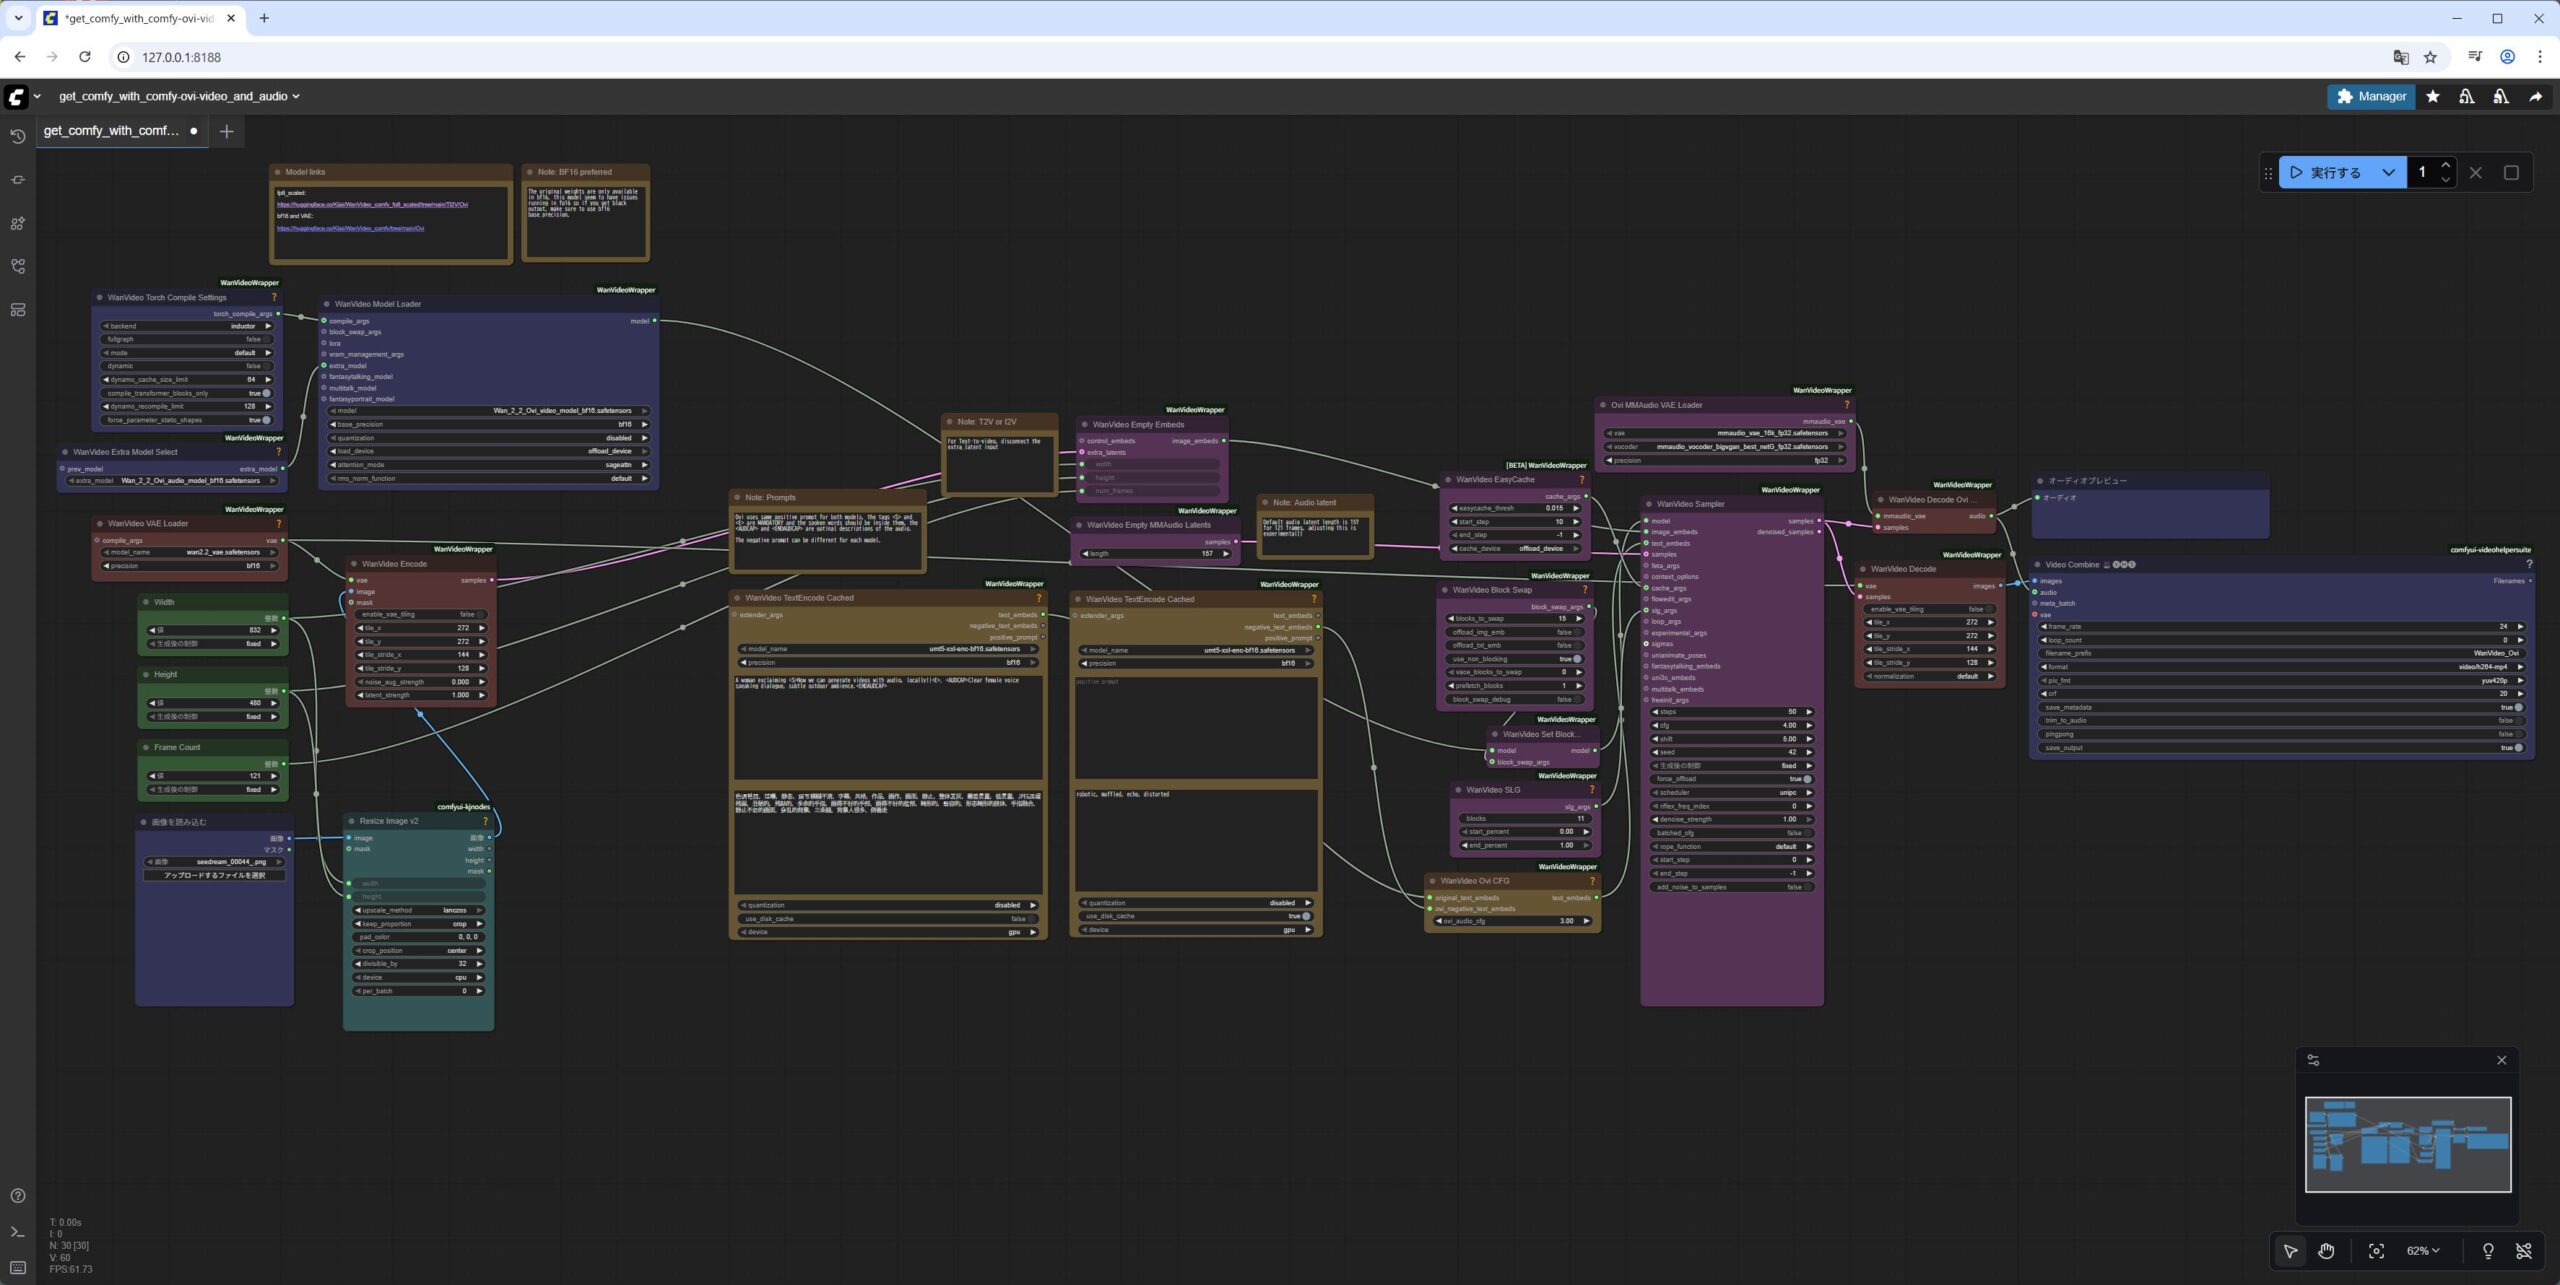The height and width of the screenshot is (1285, 2560).
Task: Click the upload file button in image loader
Action: click(215, 875)
